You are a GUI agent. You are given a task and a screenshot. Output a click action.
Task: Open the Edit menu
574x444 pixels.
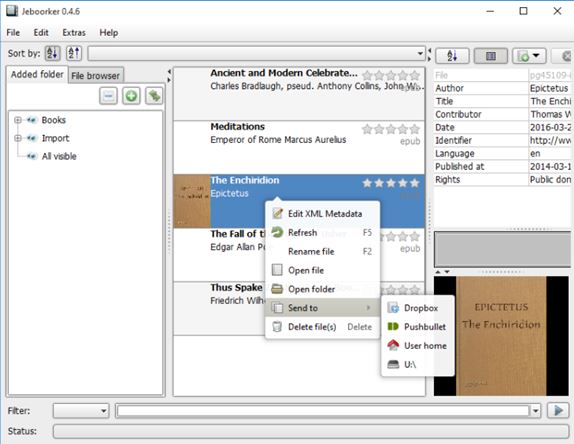[41, 33]
